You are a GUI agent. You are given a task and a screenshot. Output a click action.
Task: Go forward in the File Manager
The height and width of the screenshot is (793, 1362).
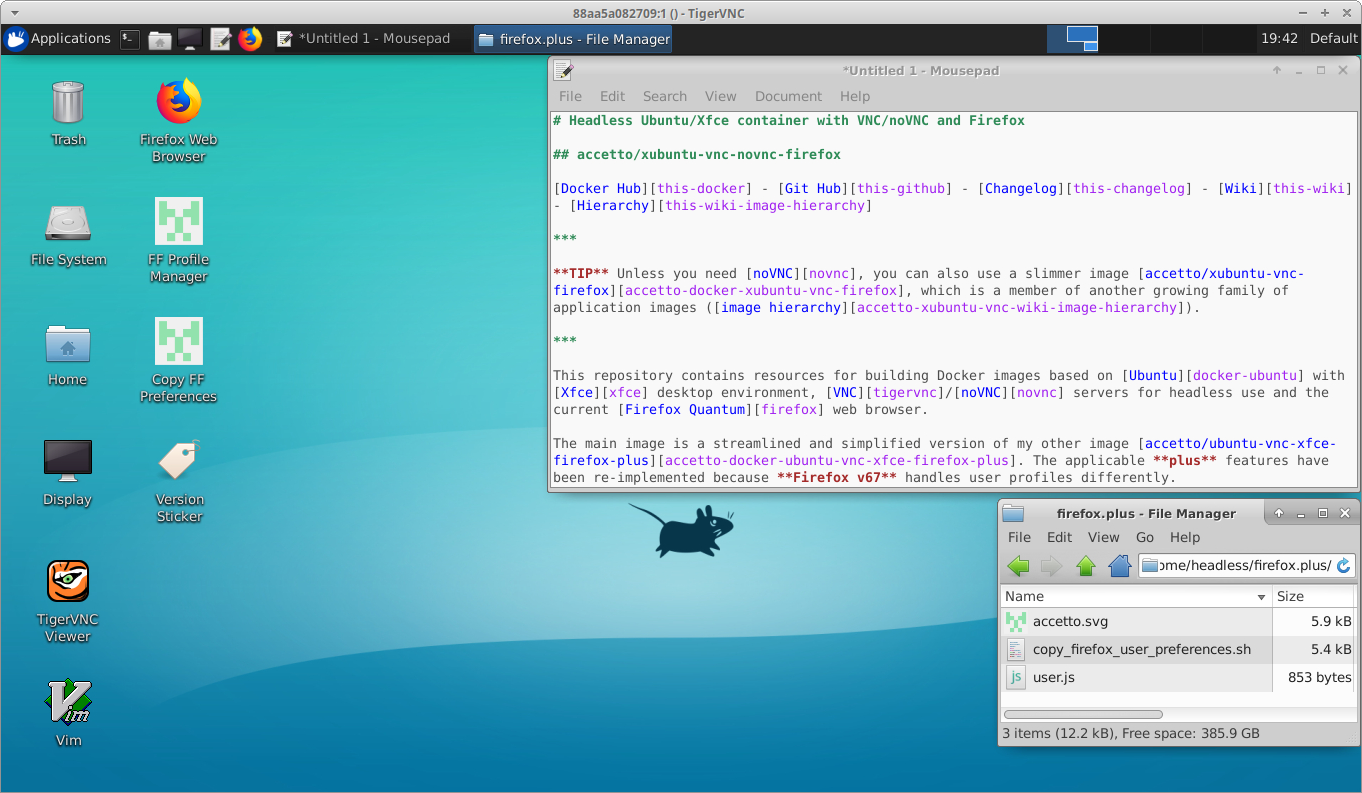[1051, 566]
